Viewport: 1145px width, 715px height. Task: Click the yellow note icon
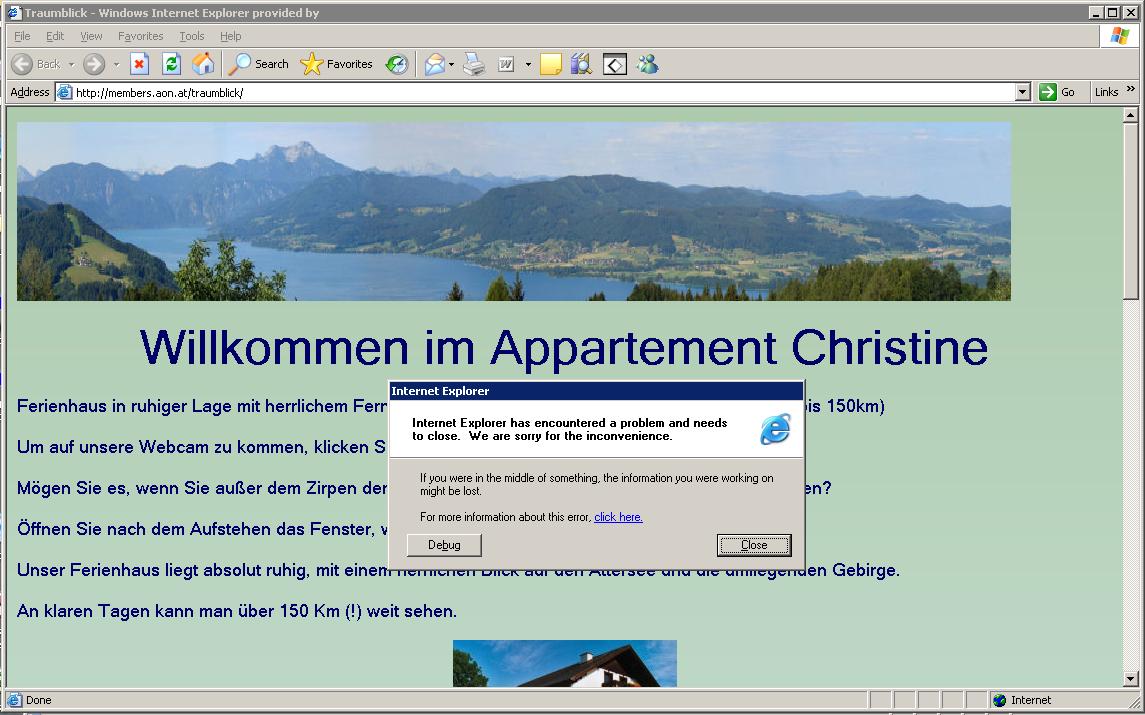551,64
